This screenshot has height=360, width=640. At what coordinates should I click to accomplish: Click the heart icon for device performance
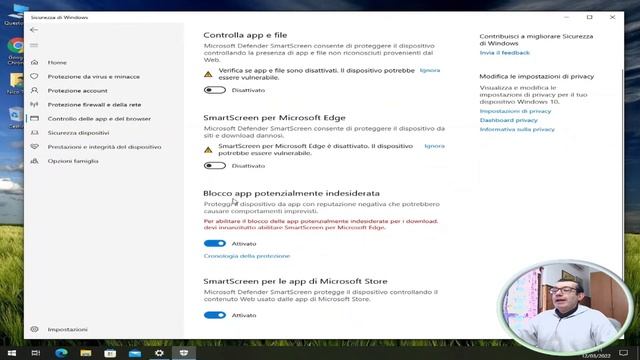point(34,147)
